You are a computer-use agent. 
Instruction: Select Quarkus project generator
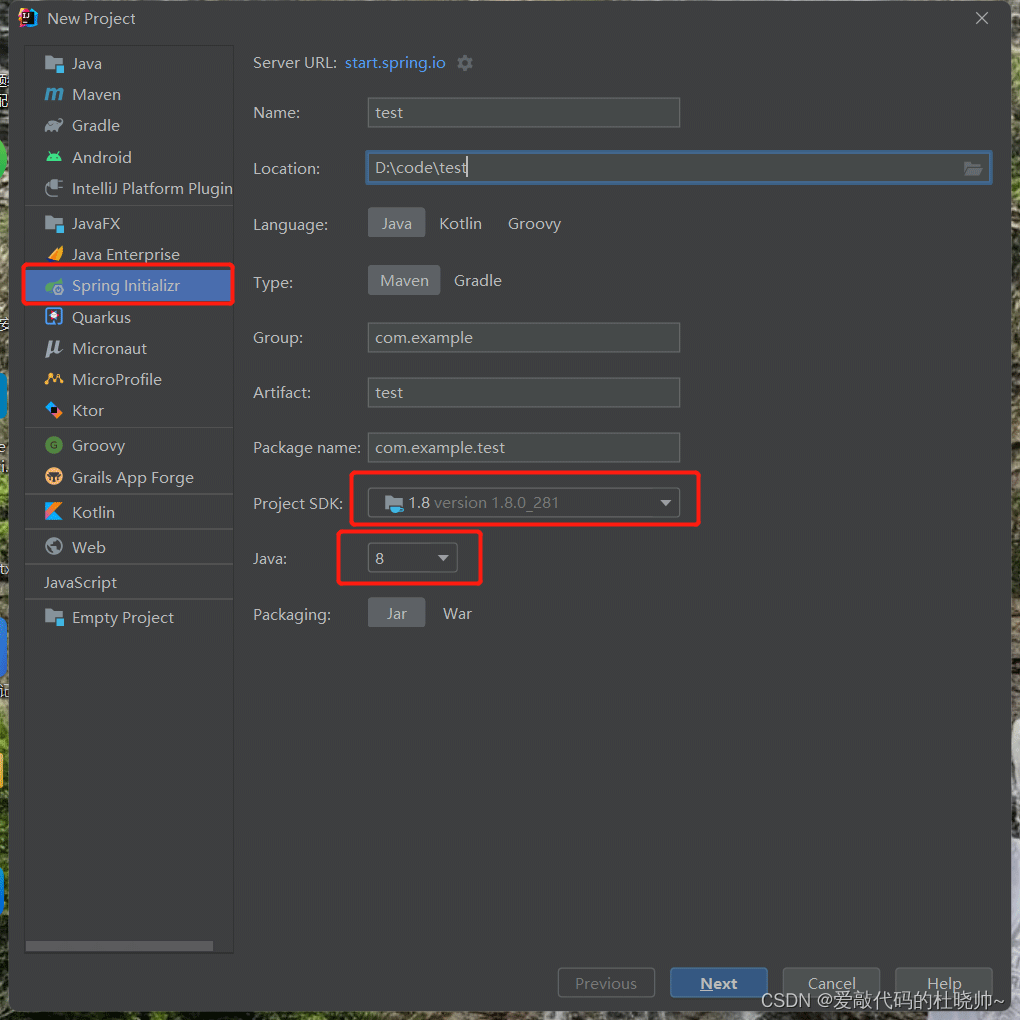[x=129, y=317]
